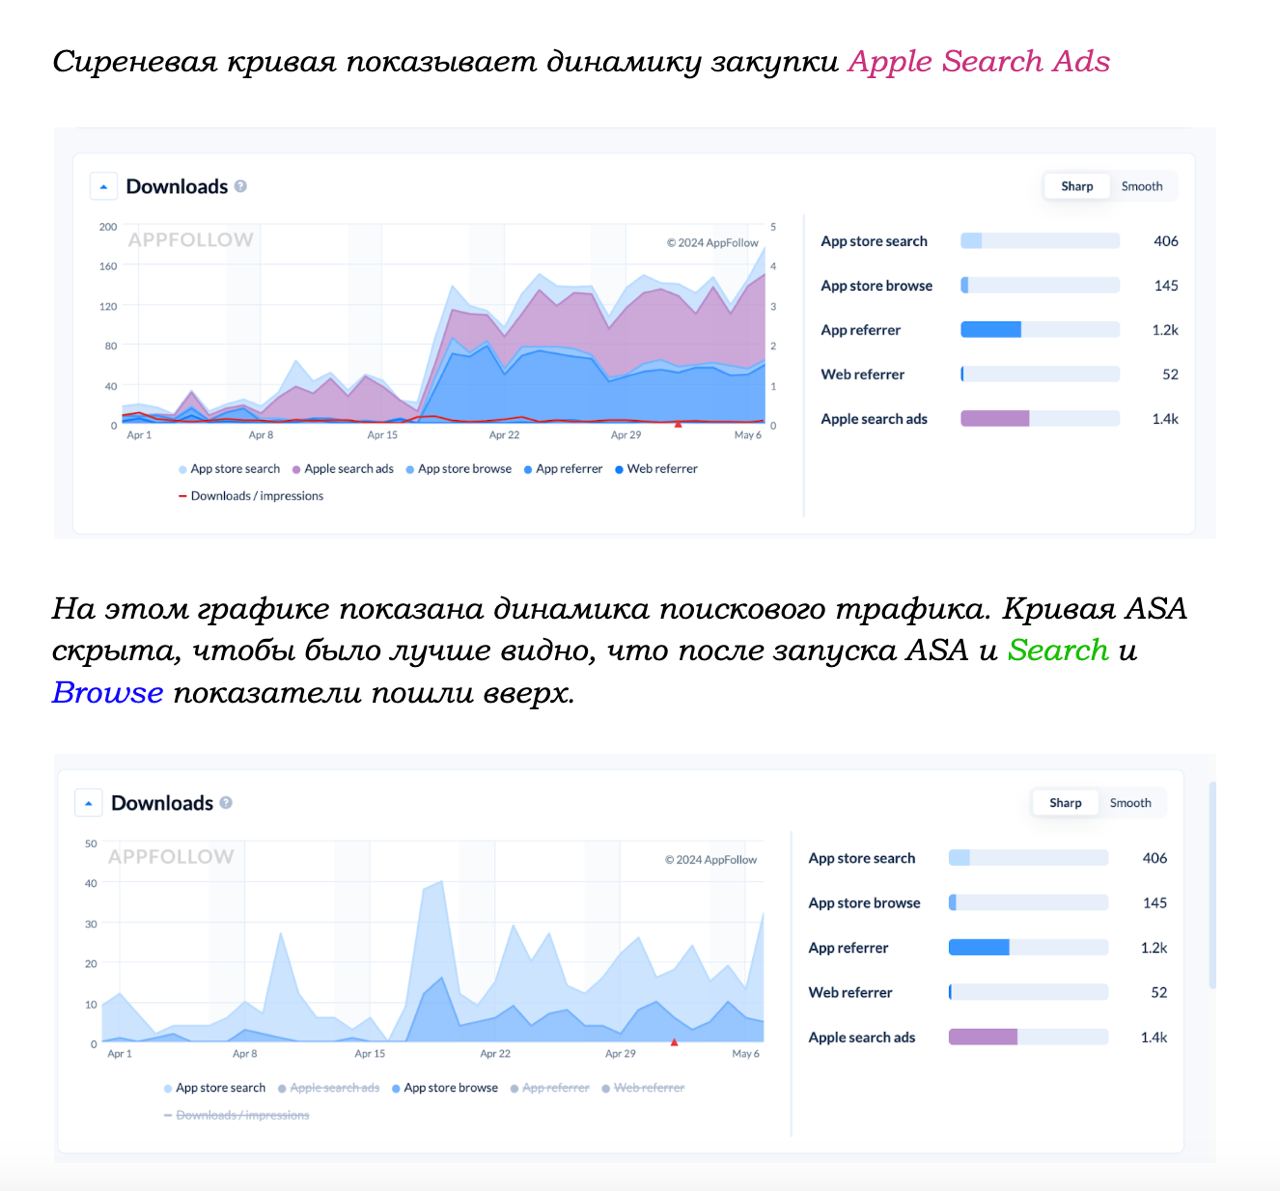This screenshot has width=1280, height=1191.
Task: Click the Apple Search Ads pink link text
Action: pyautogui.click(x=978, y=61)
